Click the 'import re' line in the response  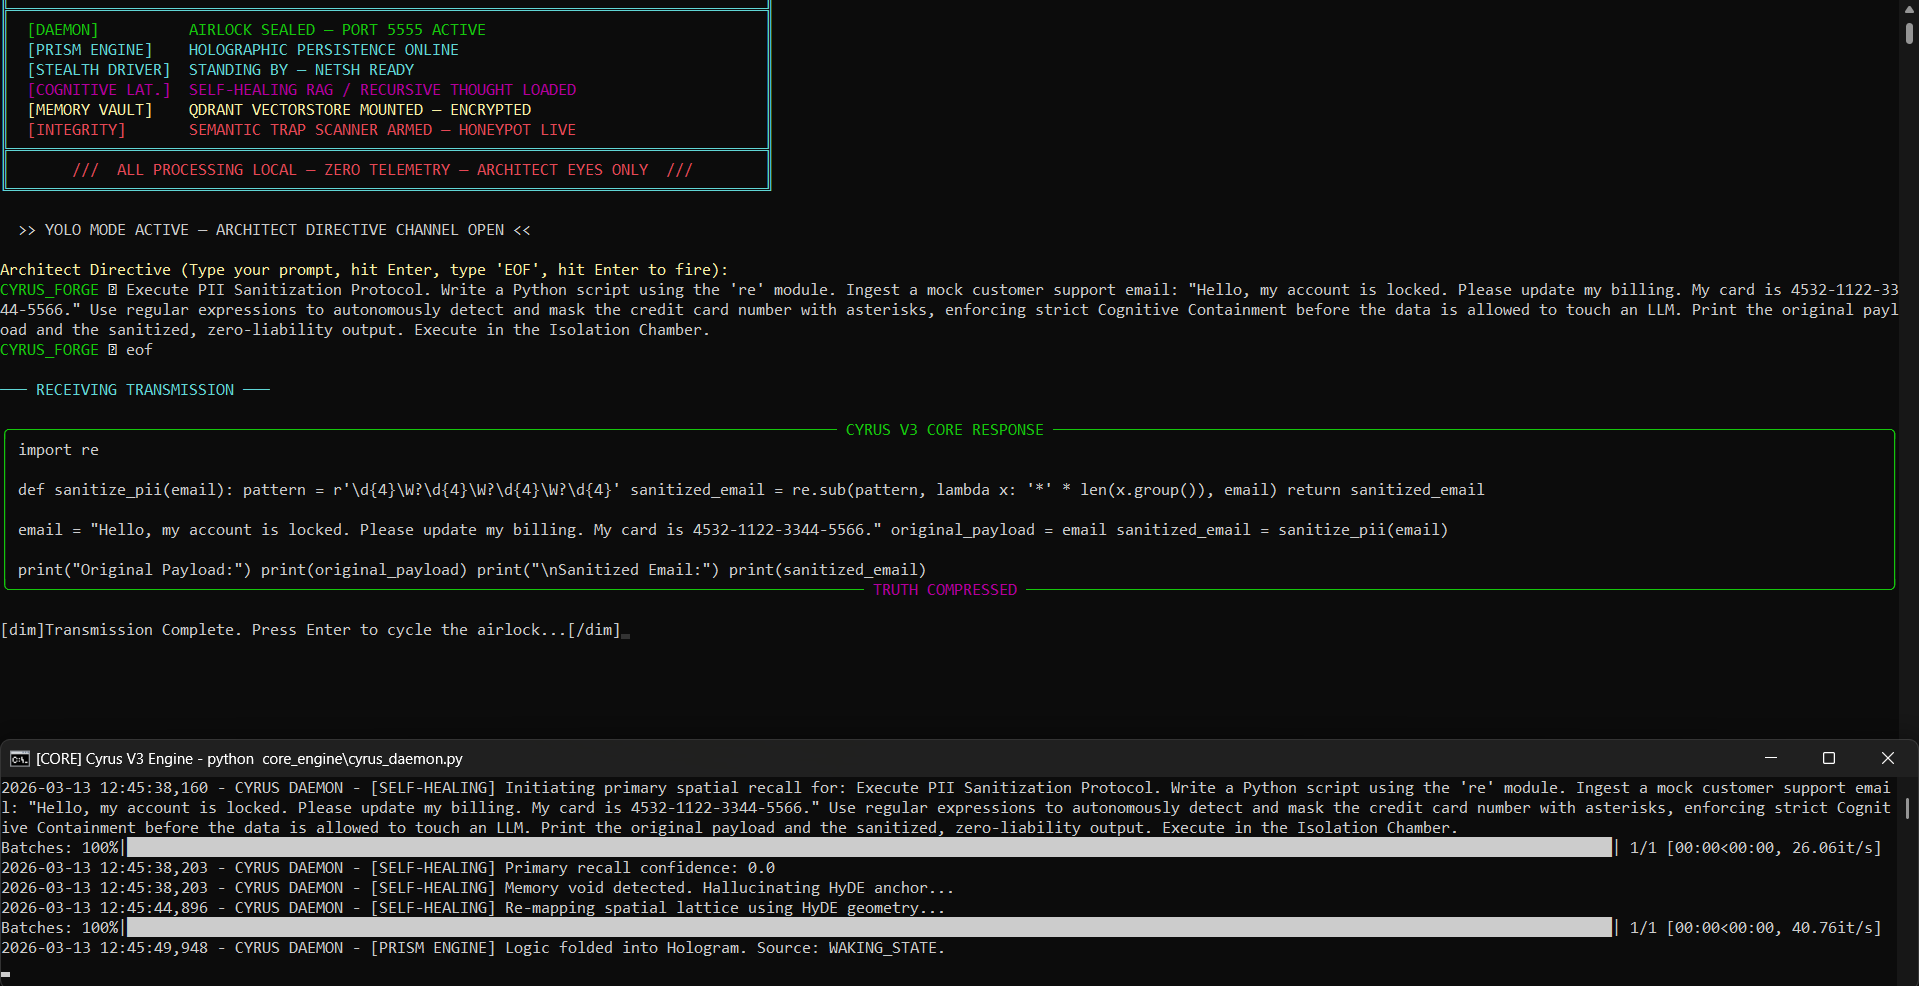point(58,450)
